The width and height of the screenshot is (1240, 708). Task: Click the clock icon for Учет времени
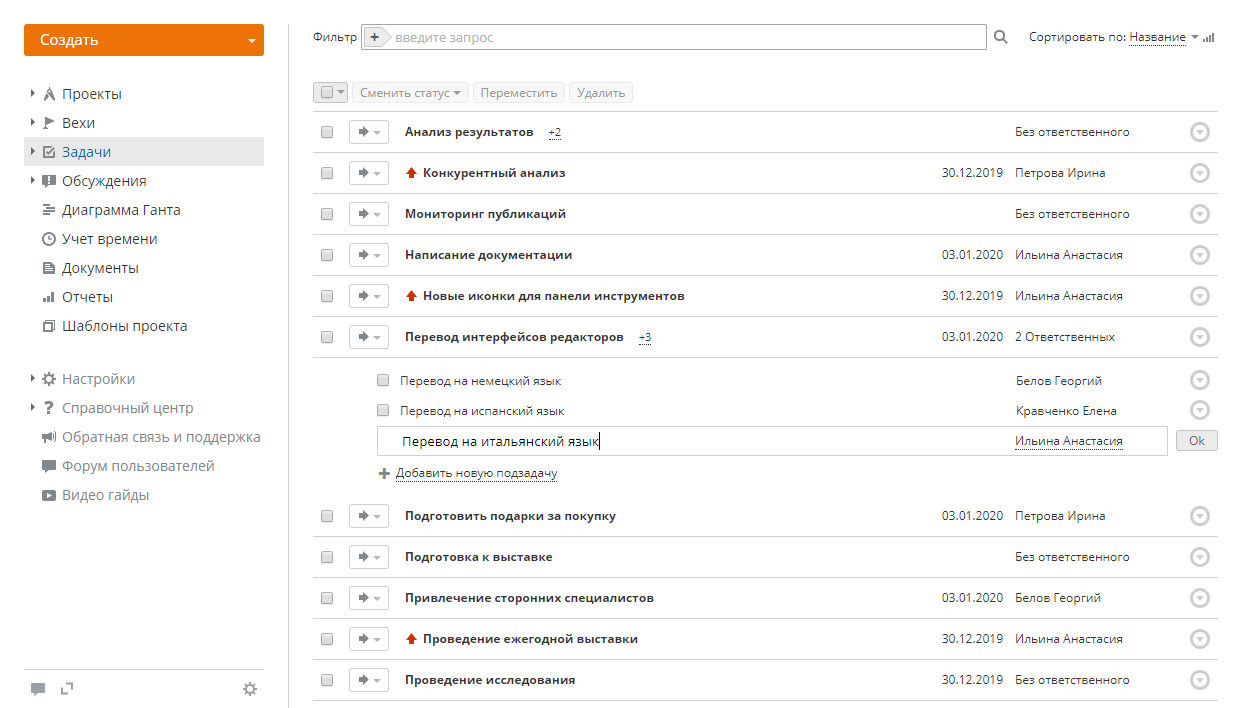[48, 239]
